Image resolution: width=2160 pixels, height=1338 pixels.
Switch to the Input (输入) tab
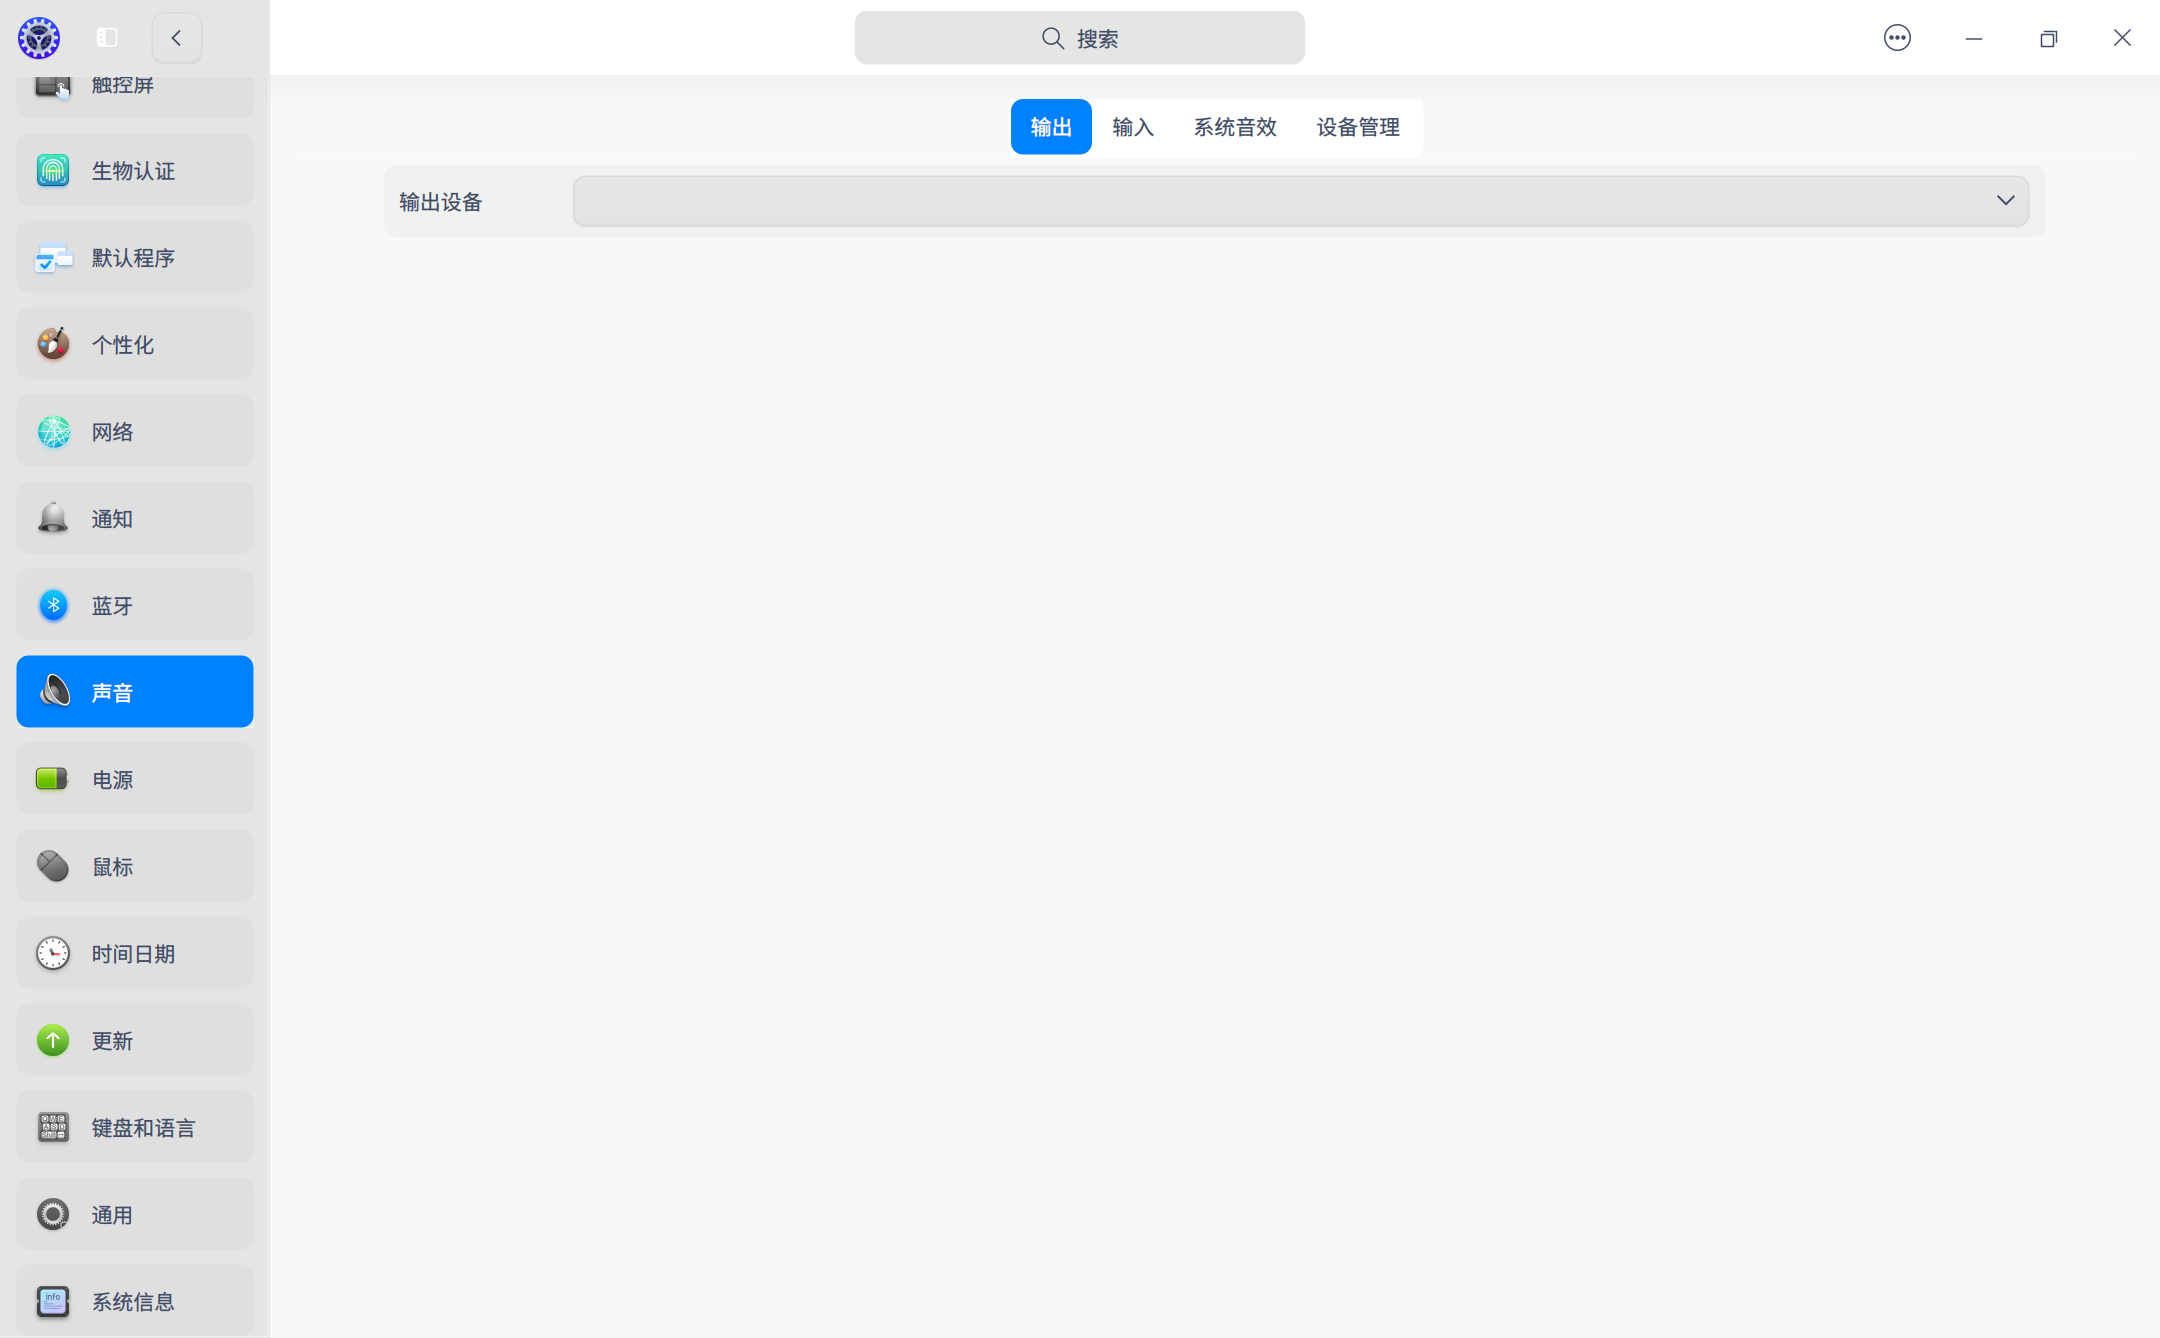1133,127
